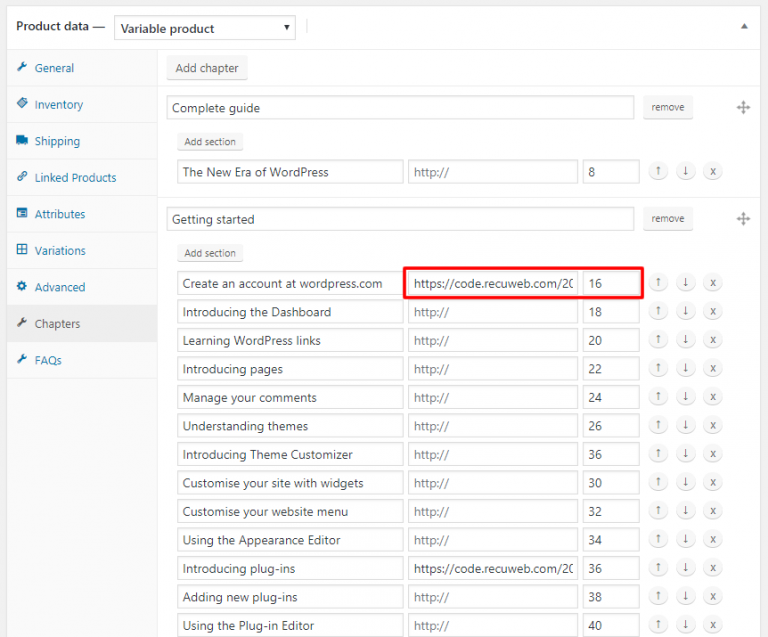Viewport: 768px width, 637px height.
Task: Remove the 'Understanding themes' section row
Action: click(712, 426)
